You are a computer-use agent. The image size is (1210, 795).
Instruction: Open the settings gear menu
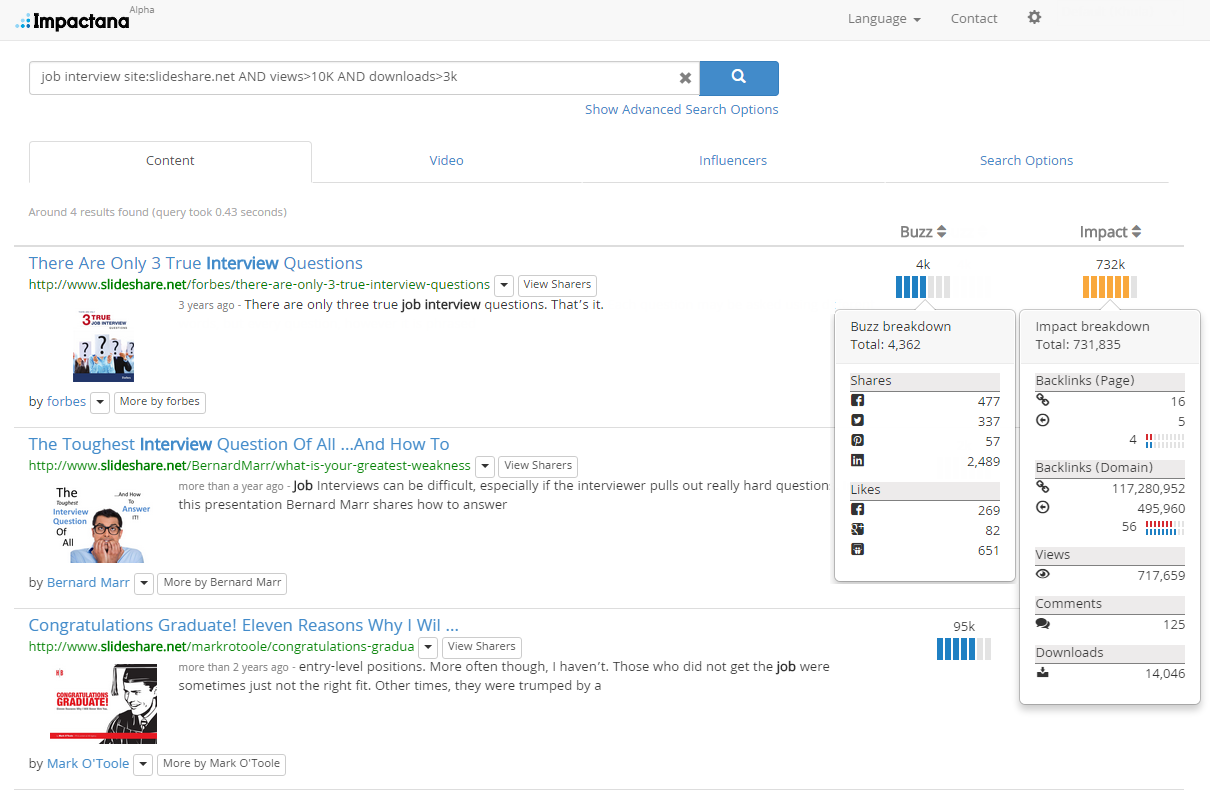(1034, 17)
